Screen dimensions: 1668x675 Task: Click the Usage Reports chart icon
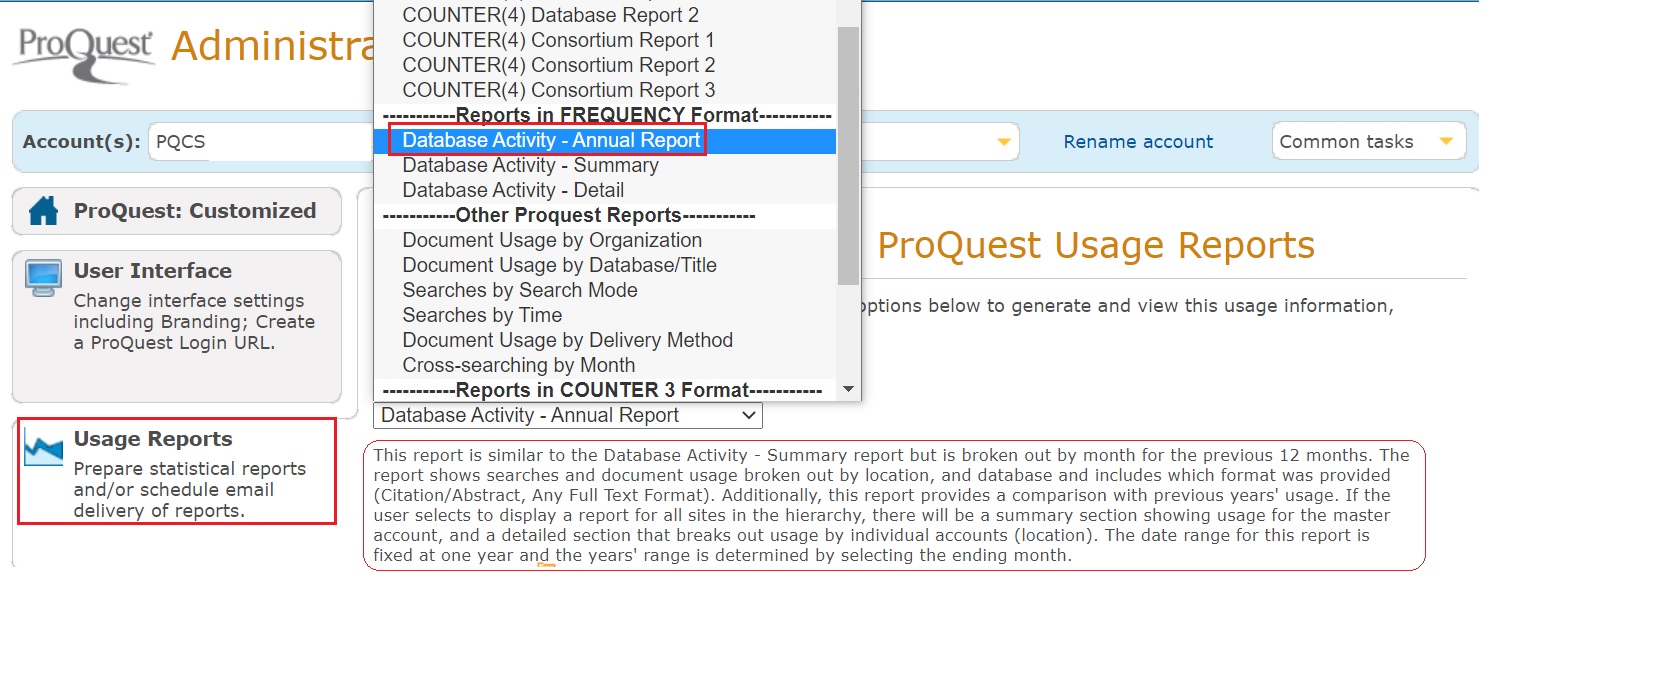click(x=43, y=449)
